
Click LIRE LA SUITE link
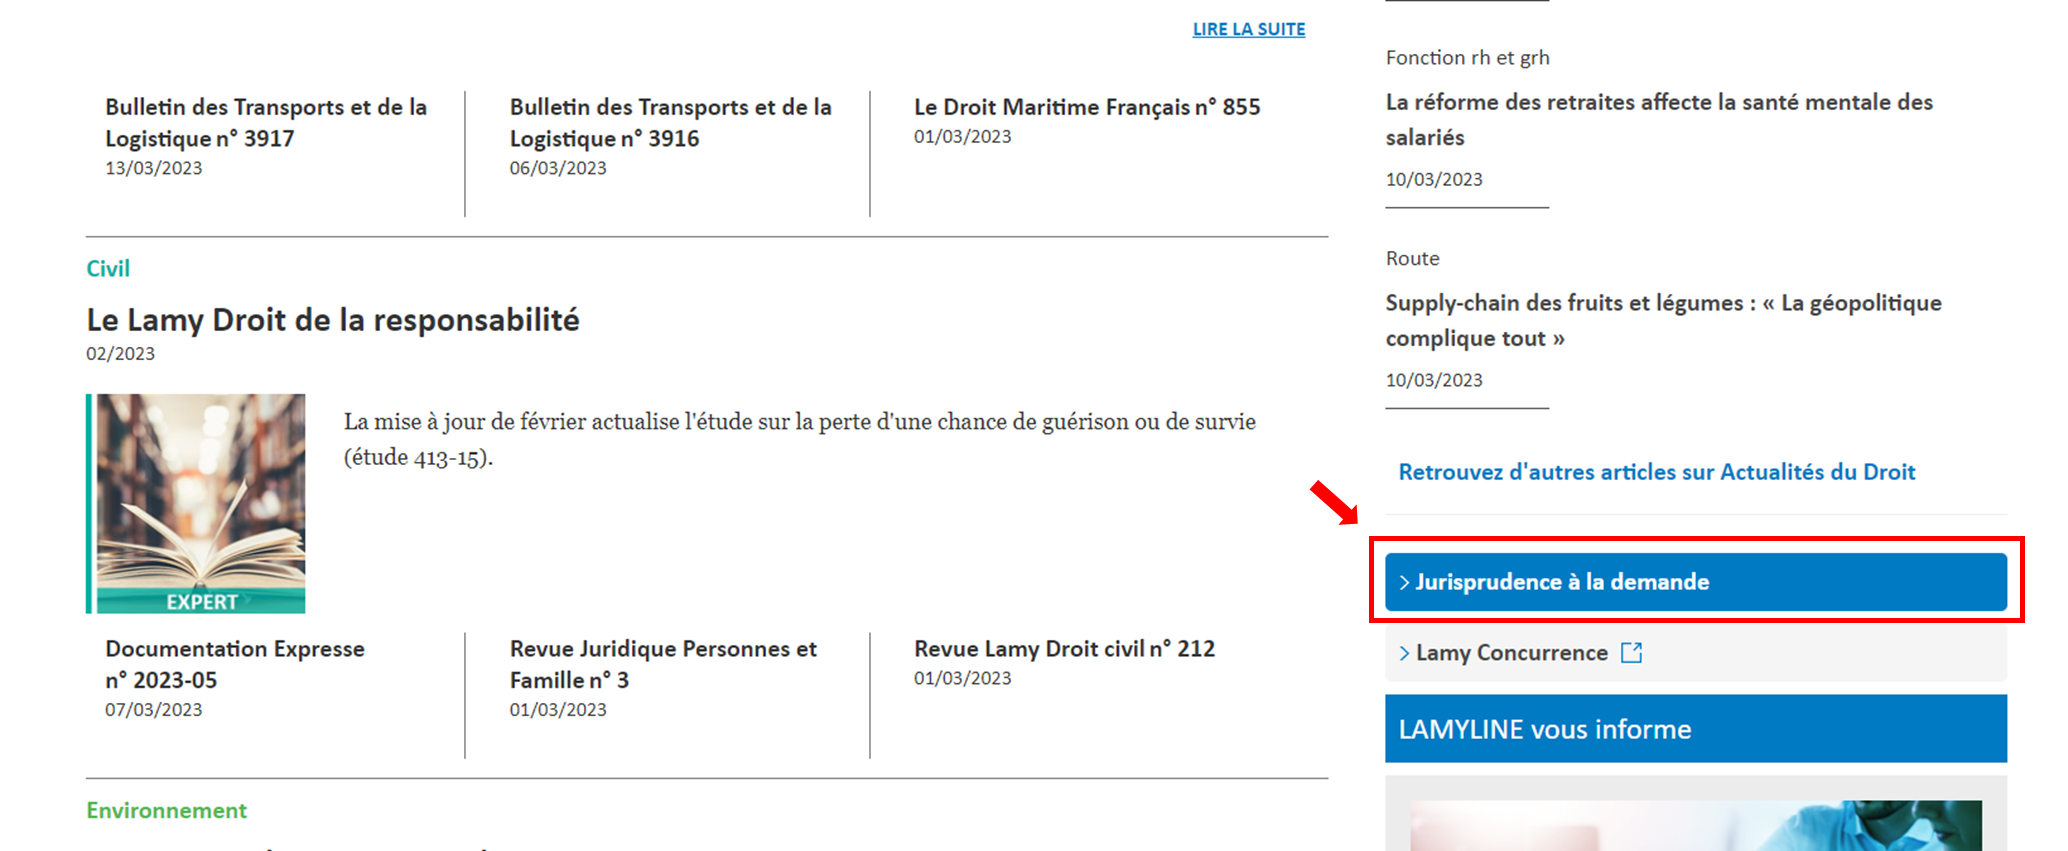[x=1248, y=29]
